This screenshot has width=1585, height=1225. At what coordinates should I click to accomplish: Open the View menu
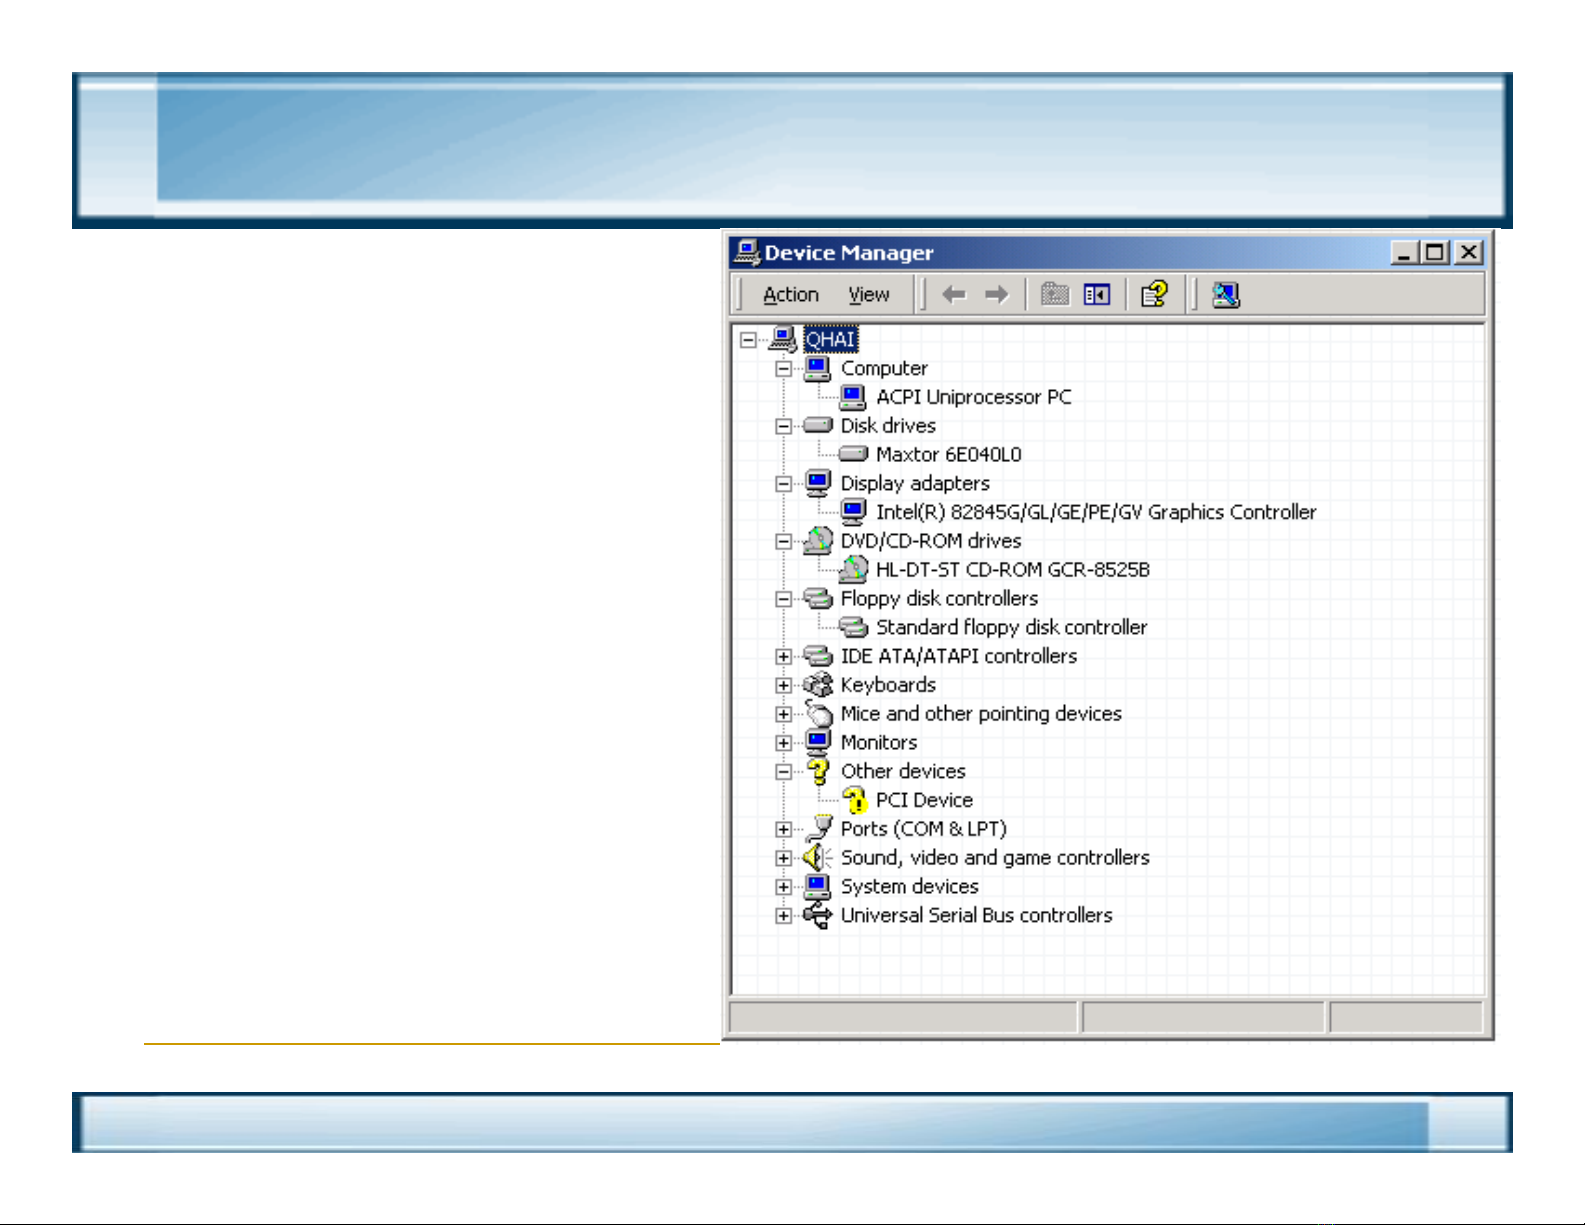[x=868, y=295]
